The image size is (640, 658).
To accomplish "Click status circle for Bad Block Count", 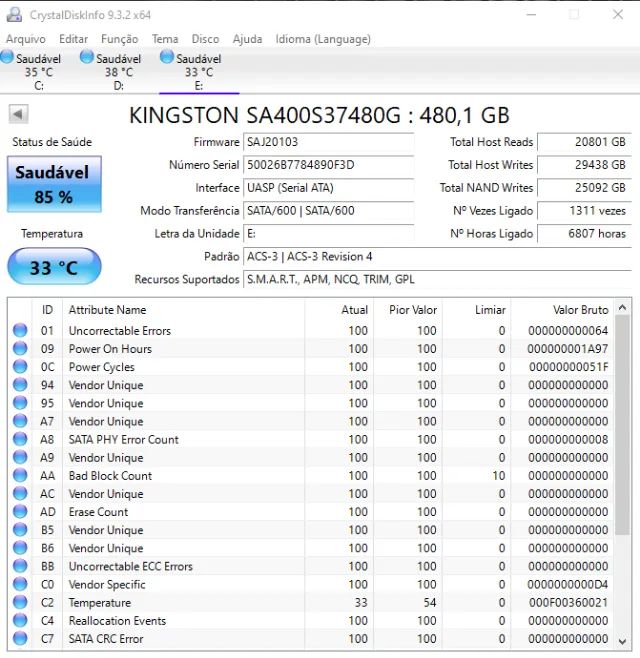I will point(20,475).
